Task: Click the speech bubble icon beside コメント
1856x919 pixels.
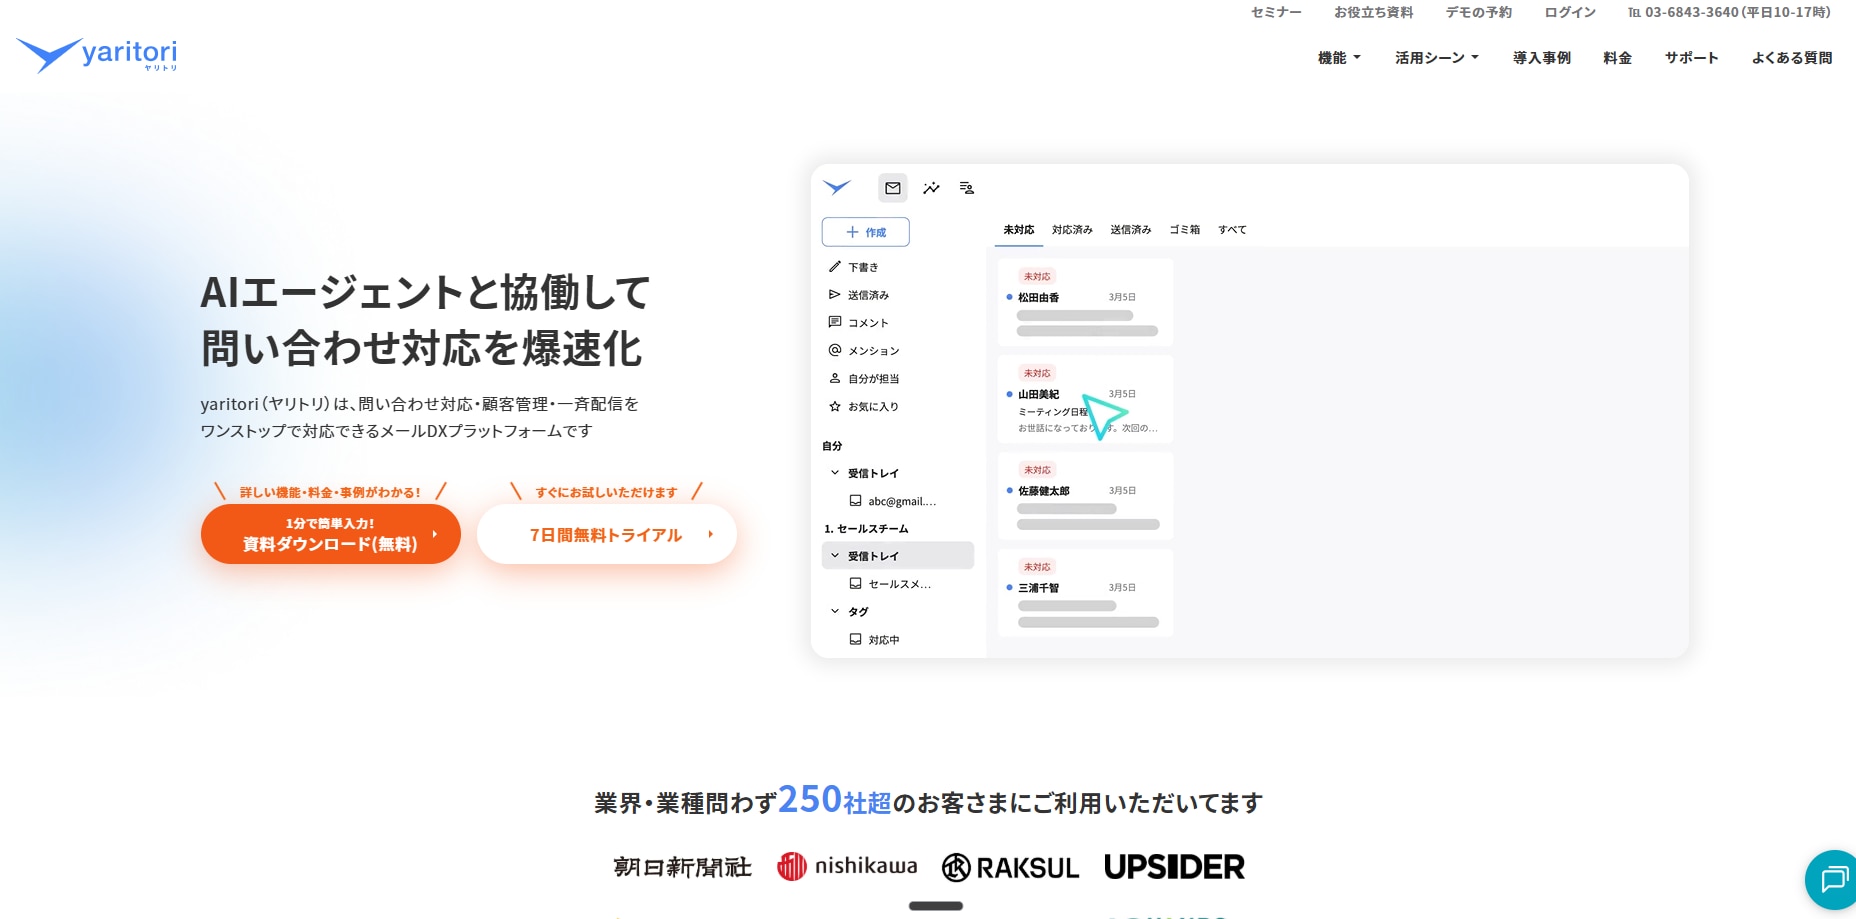Action: click(x=835, y=323)
